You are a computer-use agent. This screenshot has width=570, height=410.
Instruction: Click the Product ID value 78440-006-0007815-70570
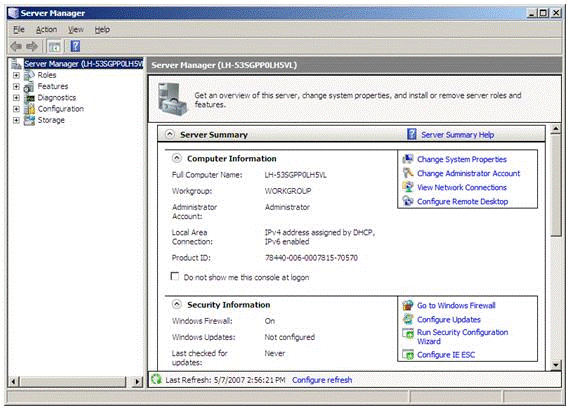click(x=311, y=258)
